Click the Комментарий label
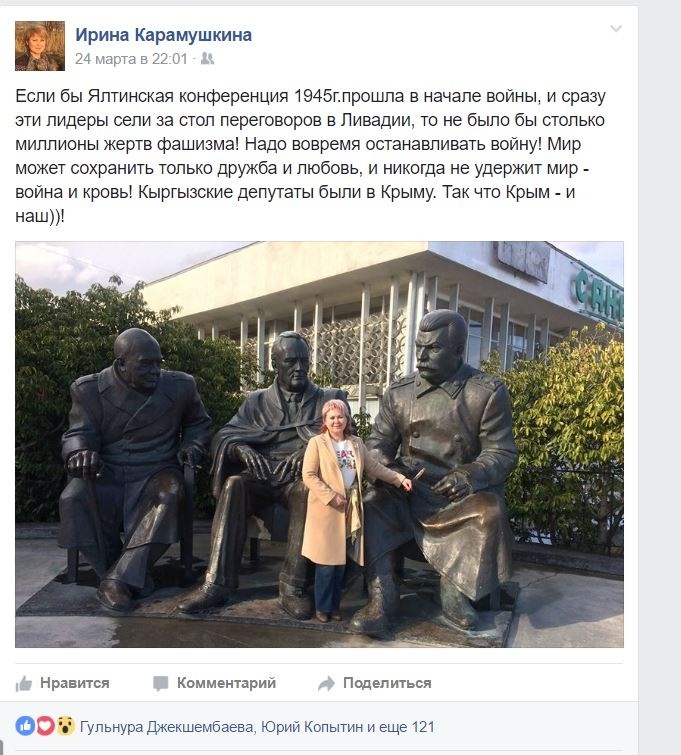The height and width of the screenshot is (755, 681). pos(226,683)
